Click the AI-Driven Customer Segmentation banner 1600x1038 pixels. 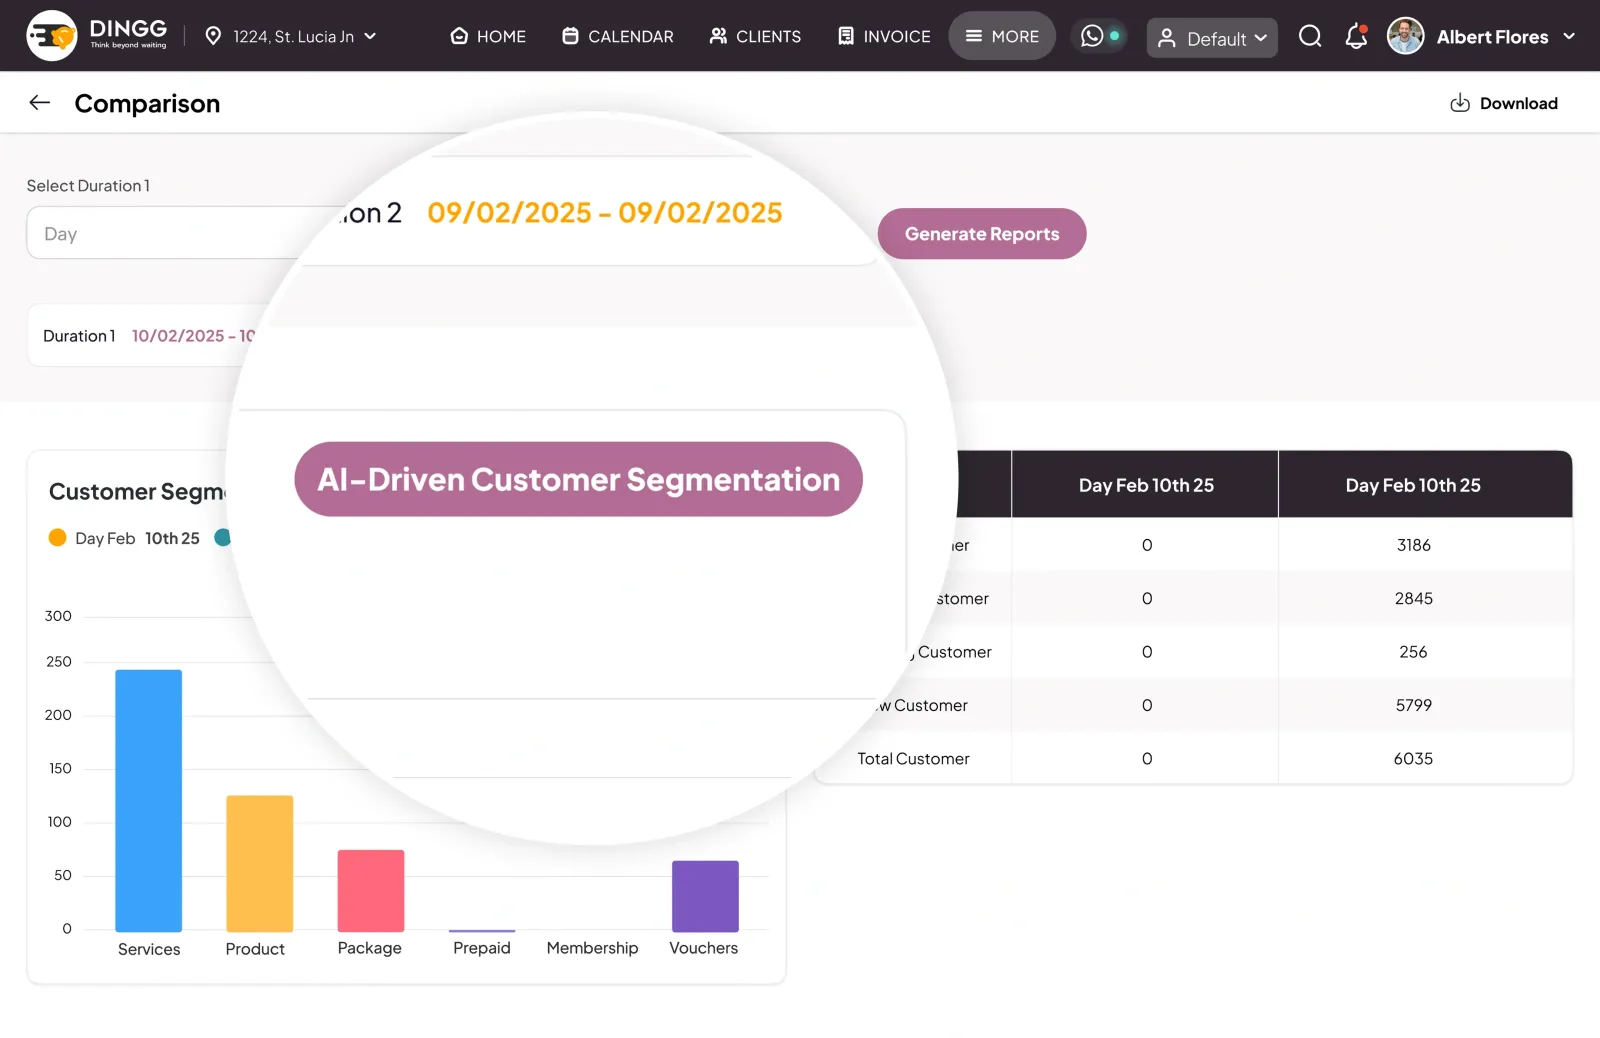point(579,479)
